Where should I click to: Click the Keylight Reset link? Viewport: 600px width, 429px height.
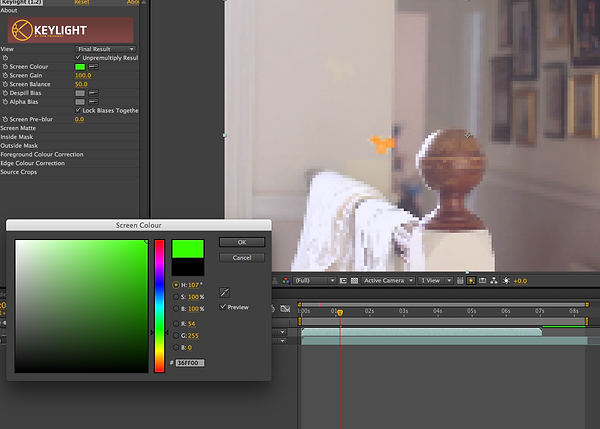(x=82, y=2)
